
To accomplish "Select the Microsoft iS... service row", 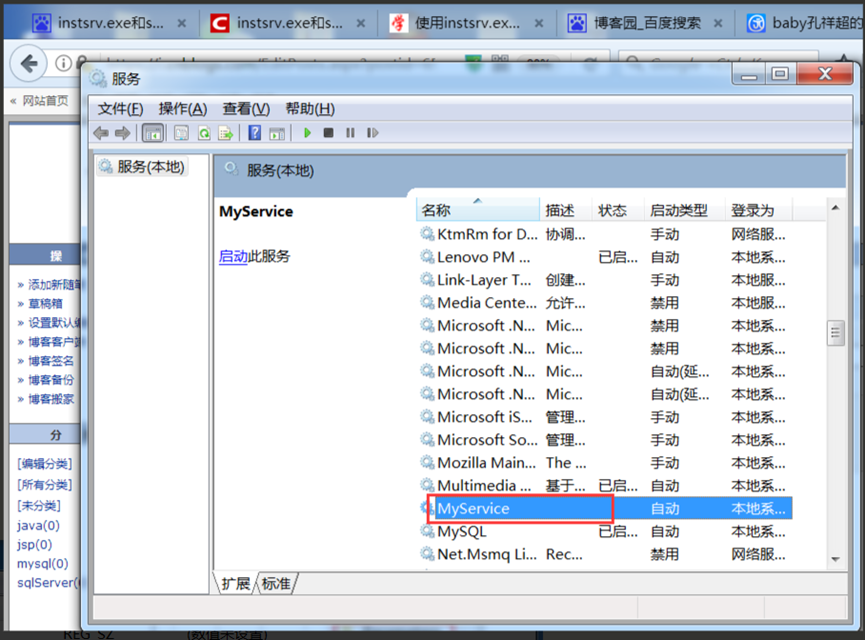I will [605, 417].
